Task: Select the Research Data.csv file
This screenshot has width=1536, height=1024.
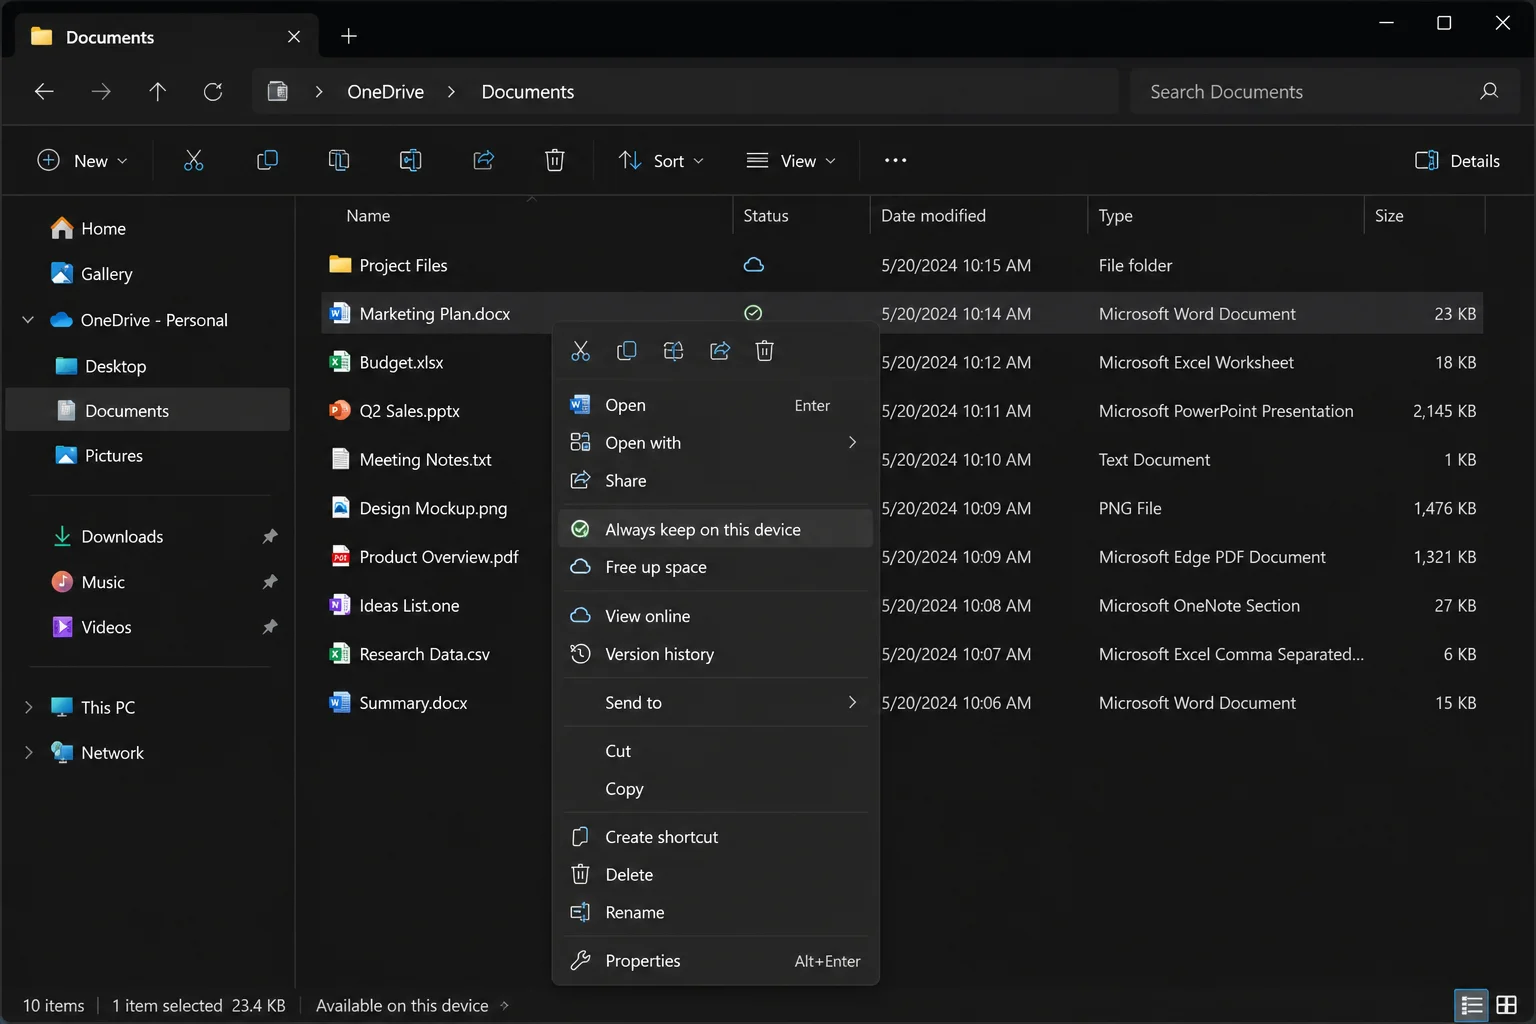Action: (x=901, y=654)
